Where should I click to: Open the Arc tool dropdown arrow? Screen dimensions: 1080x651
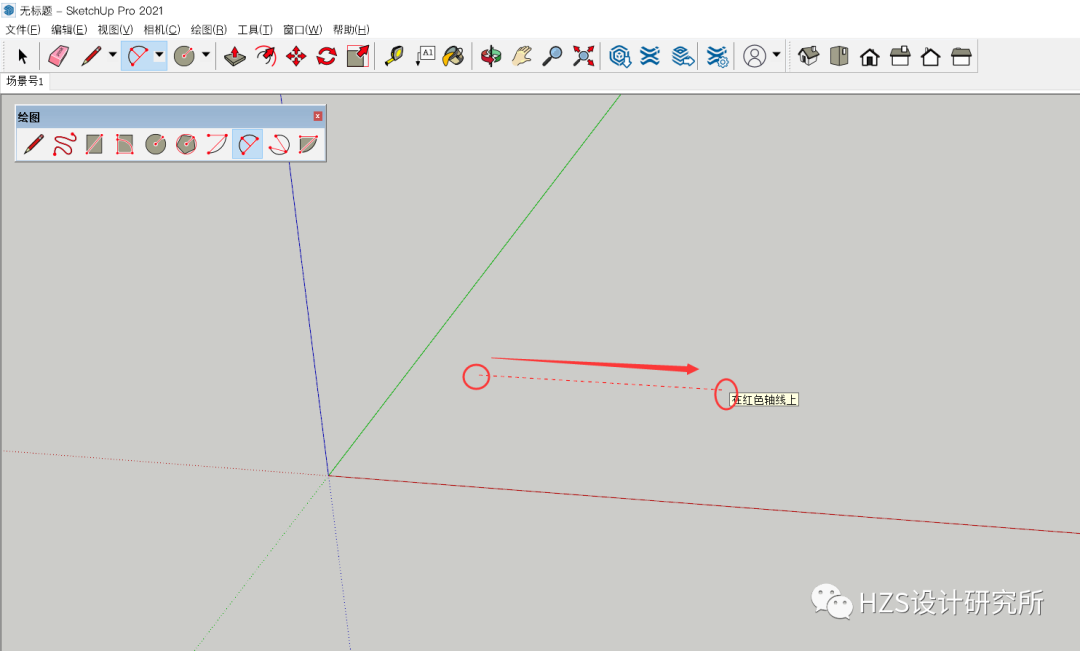(157, 56)
